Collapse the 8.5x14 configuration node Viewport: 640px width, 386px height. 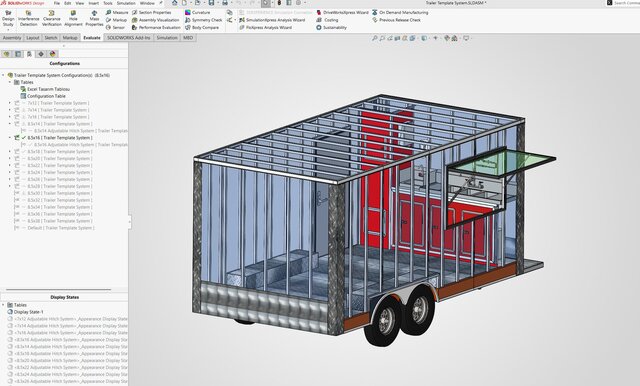coord(10,124)
